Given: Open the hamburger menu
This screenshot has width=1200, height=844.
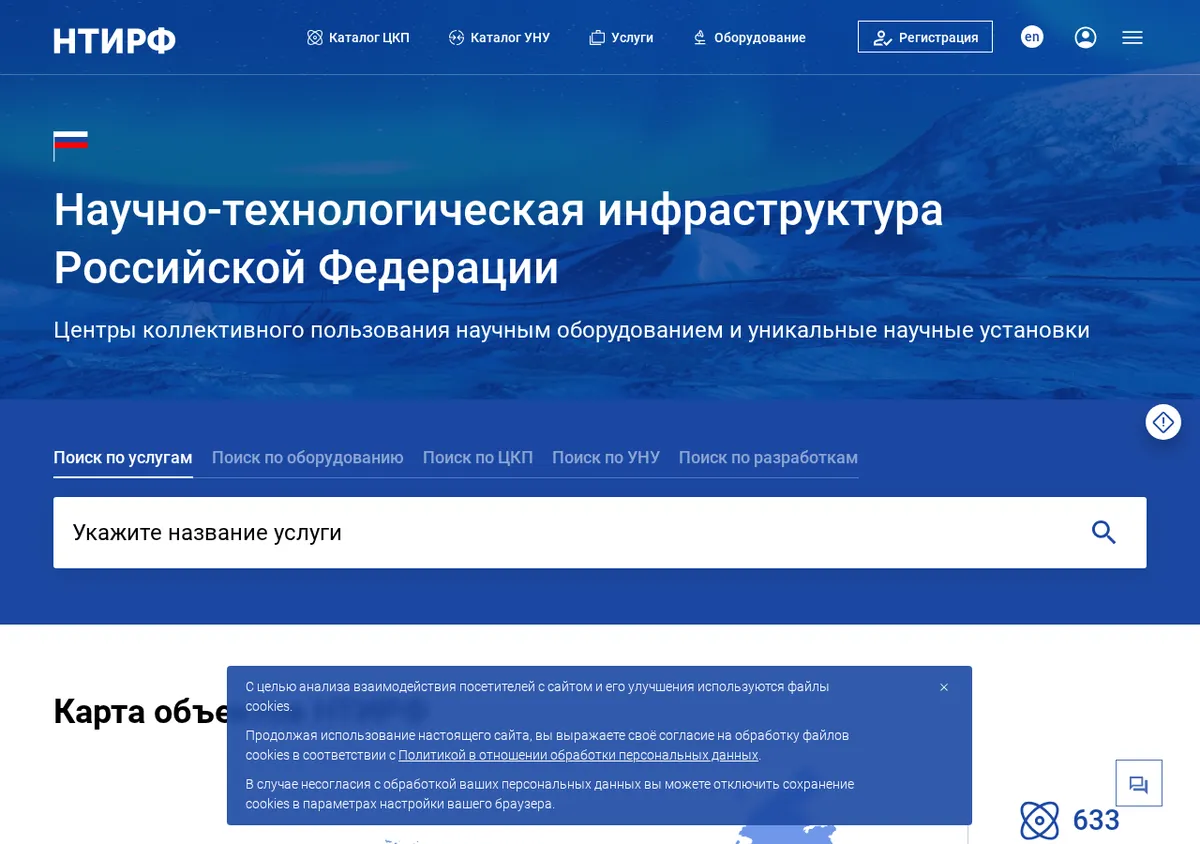Looking at the screenshot, I should click(1132, 37).
